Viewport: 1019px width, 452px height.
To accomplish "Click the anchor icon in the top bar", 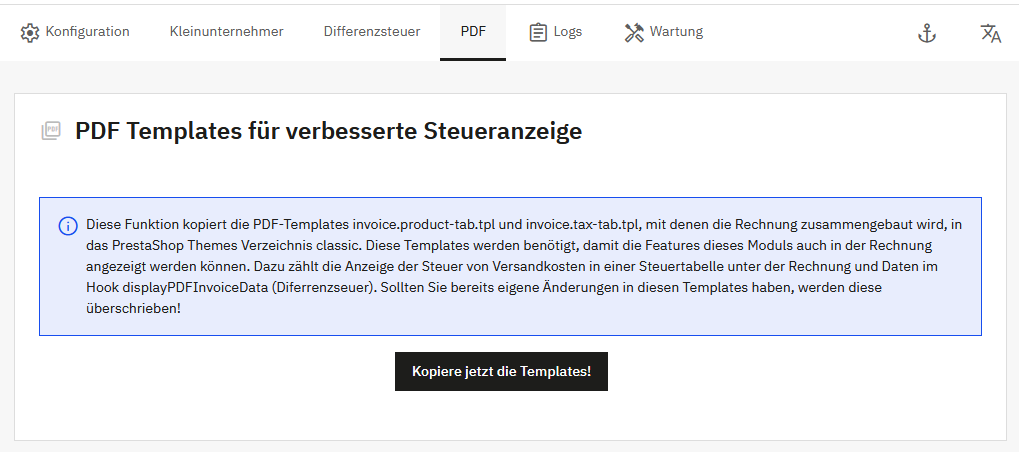I will tap(927, 33).
